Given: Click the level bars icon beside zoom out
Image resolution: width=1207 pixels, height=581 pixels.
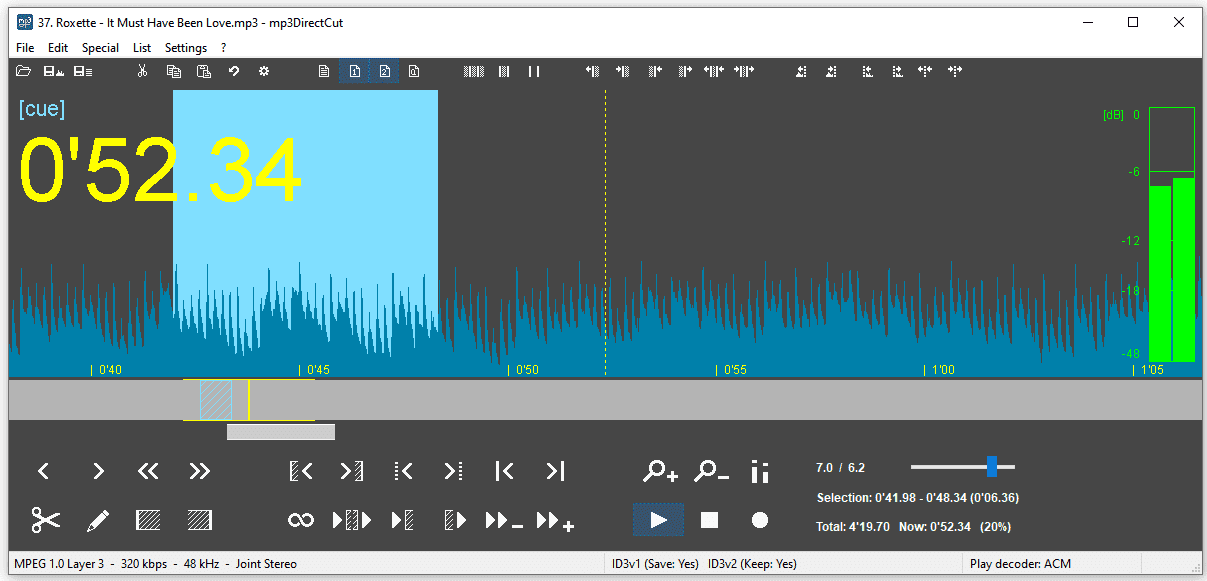Looking at the screenshot, I should click(760, 471).
